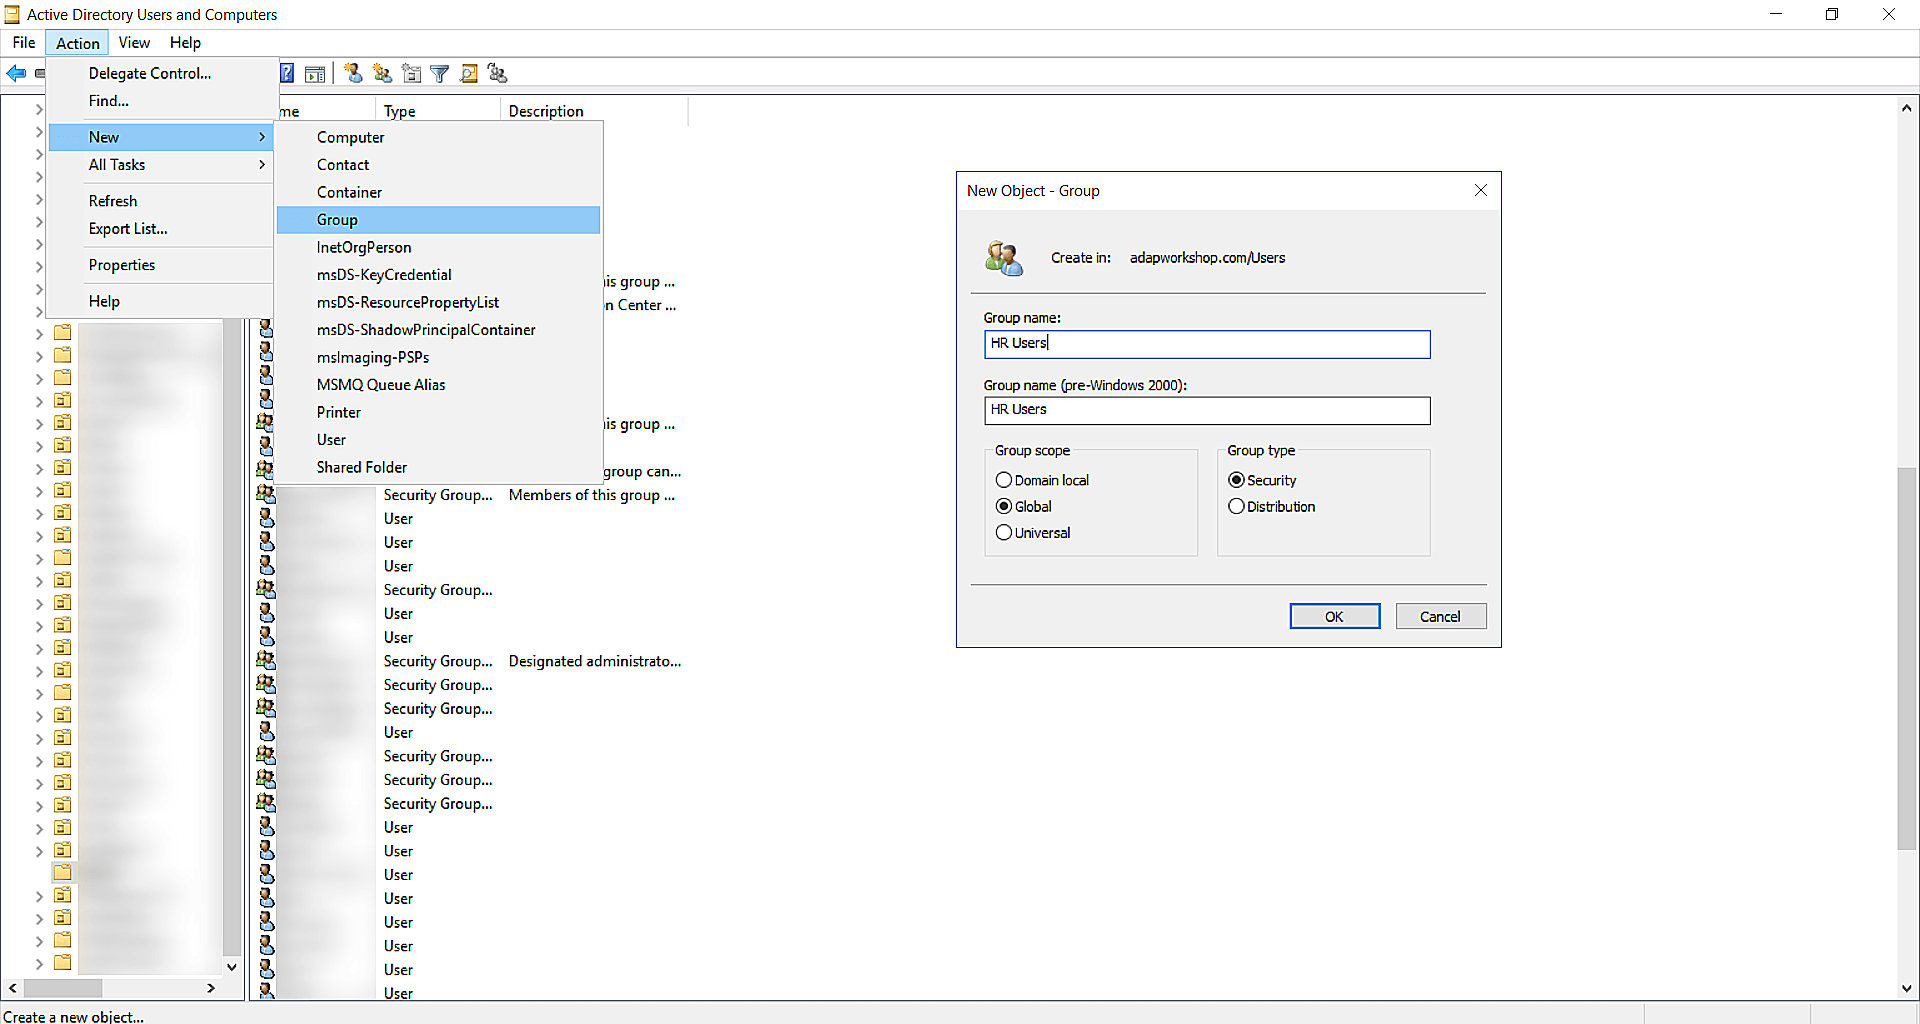The height and width of the screenshot is (1024, 1920).
Task: Choose Group from the New submenu
Action: tap(338, 219)
